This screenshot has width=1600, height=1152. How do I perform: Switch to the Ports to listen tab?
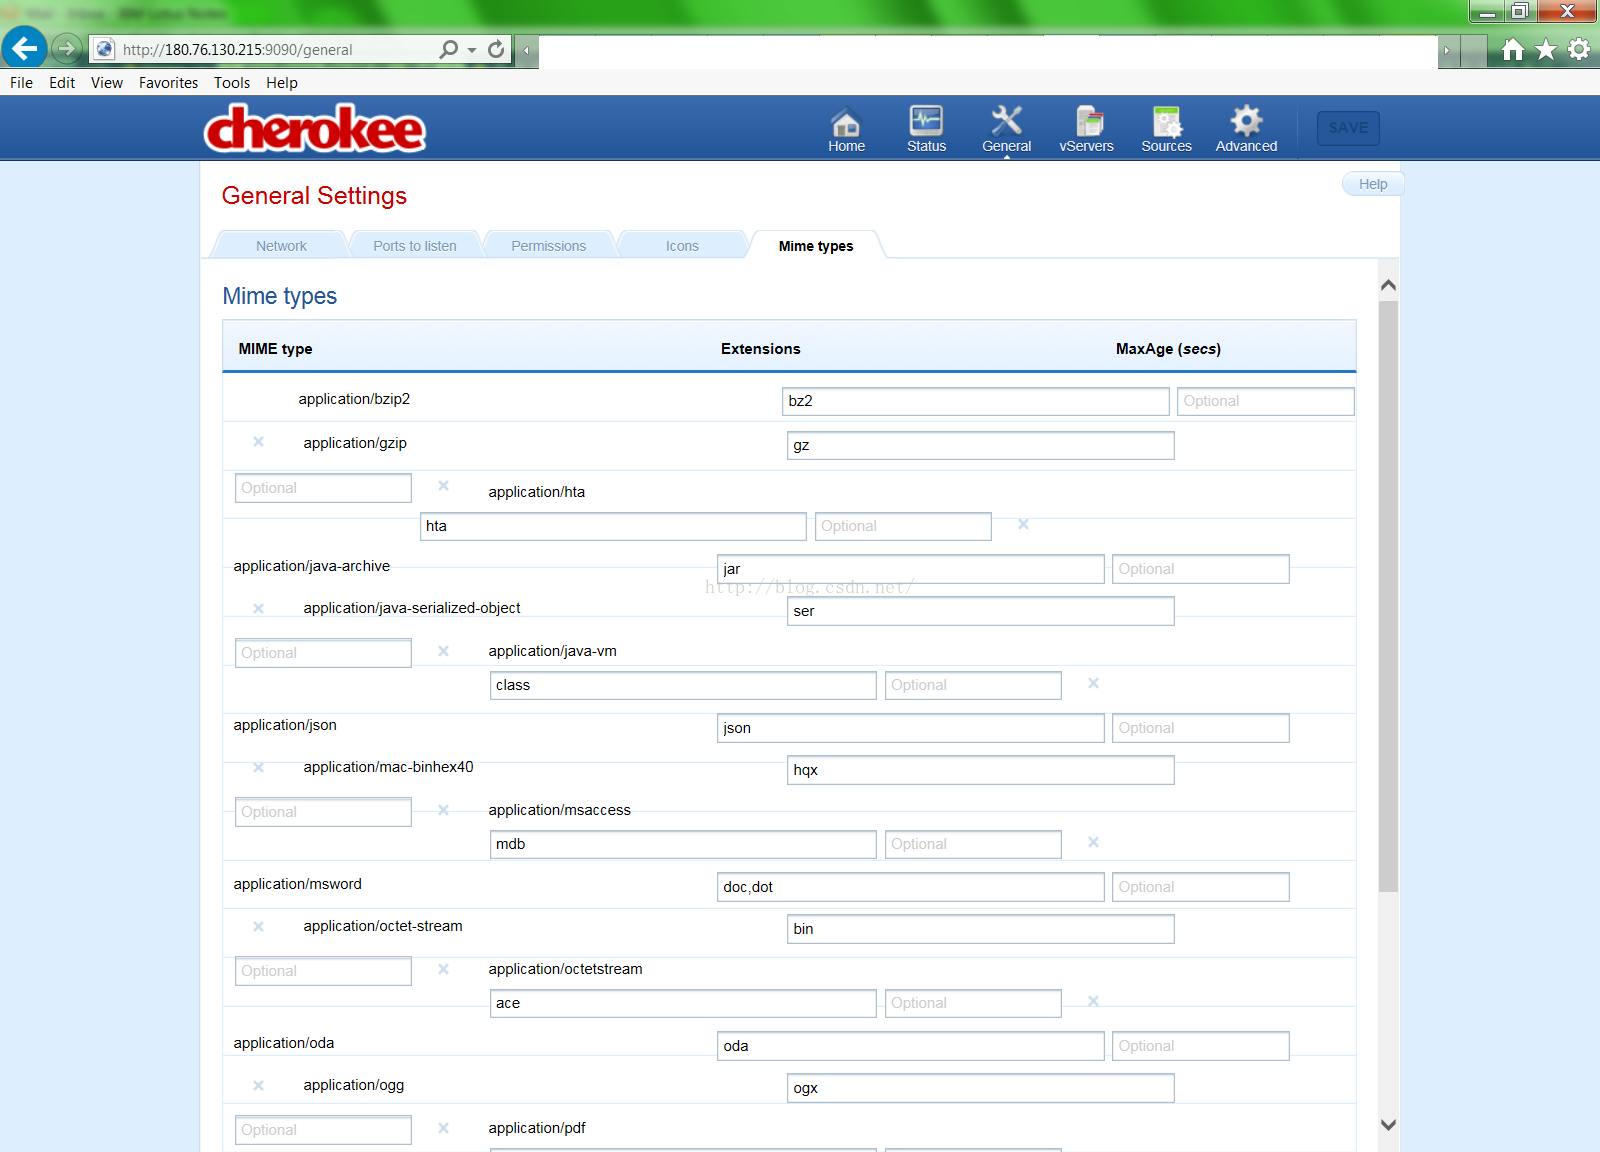[x=415, y=246]
